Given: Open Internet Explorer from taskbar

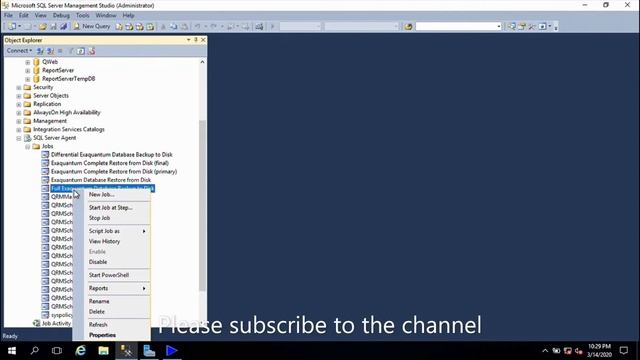Looking at the screenshot, I should point(80,351).
